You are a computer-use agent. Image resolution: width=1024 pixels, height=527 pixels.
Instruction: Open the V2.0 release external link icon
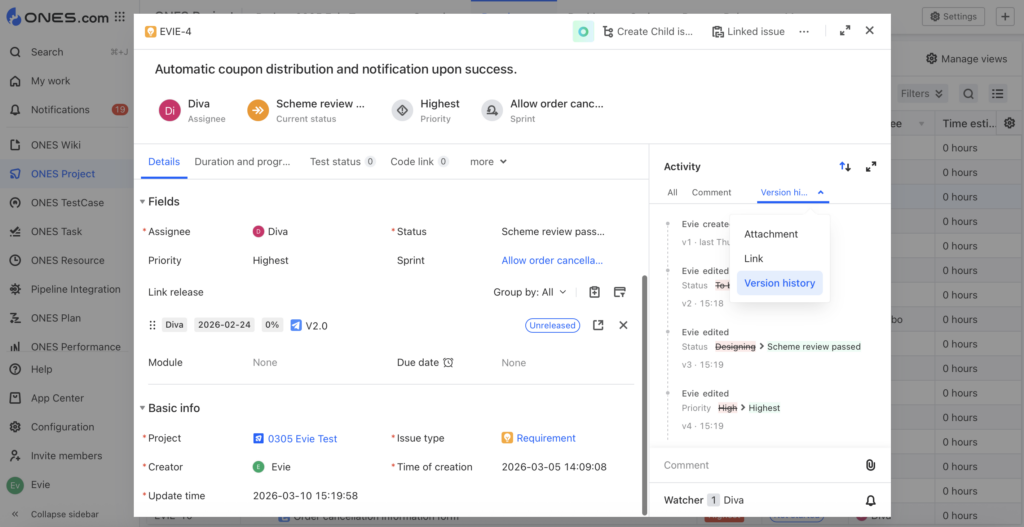[598, 325]
